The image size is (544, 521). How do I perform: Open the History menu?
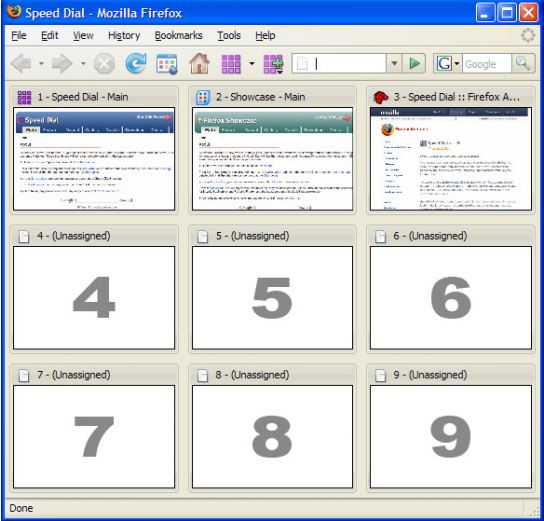[x=124, y=35]
